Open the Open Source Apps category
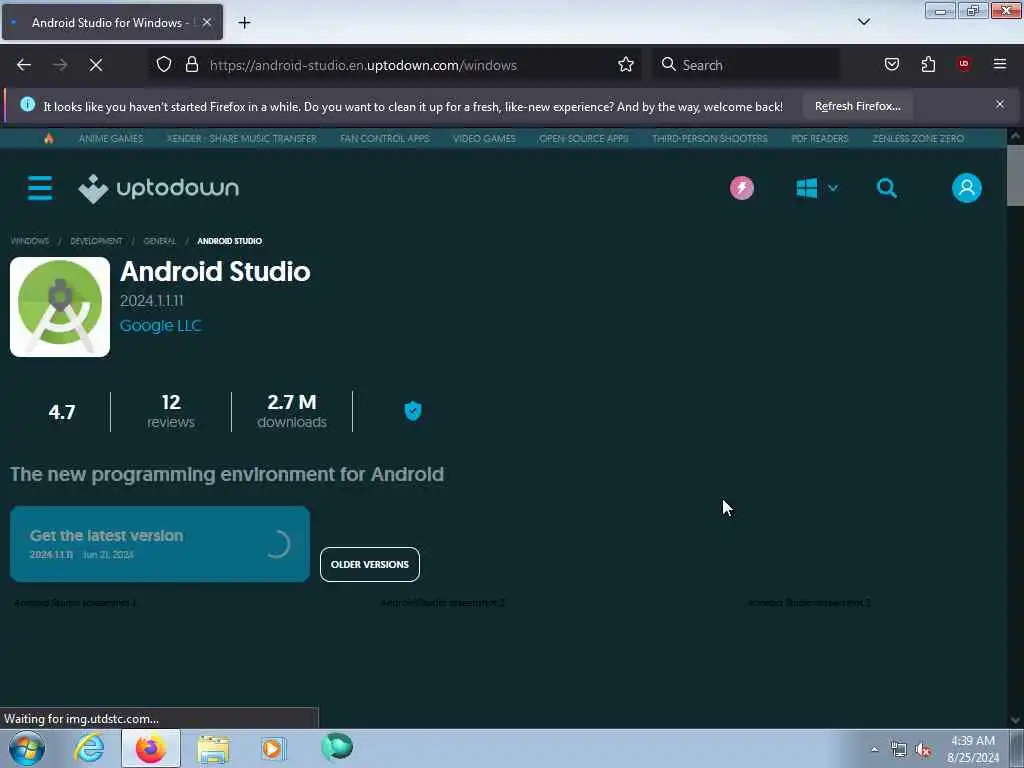Image resolution: width=1024 pixels, height=768 pixels. (x=584, y=138)
